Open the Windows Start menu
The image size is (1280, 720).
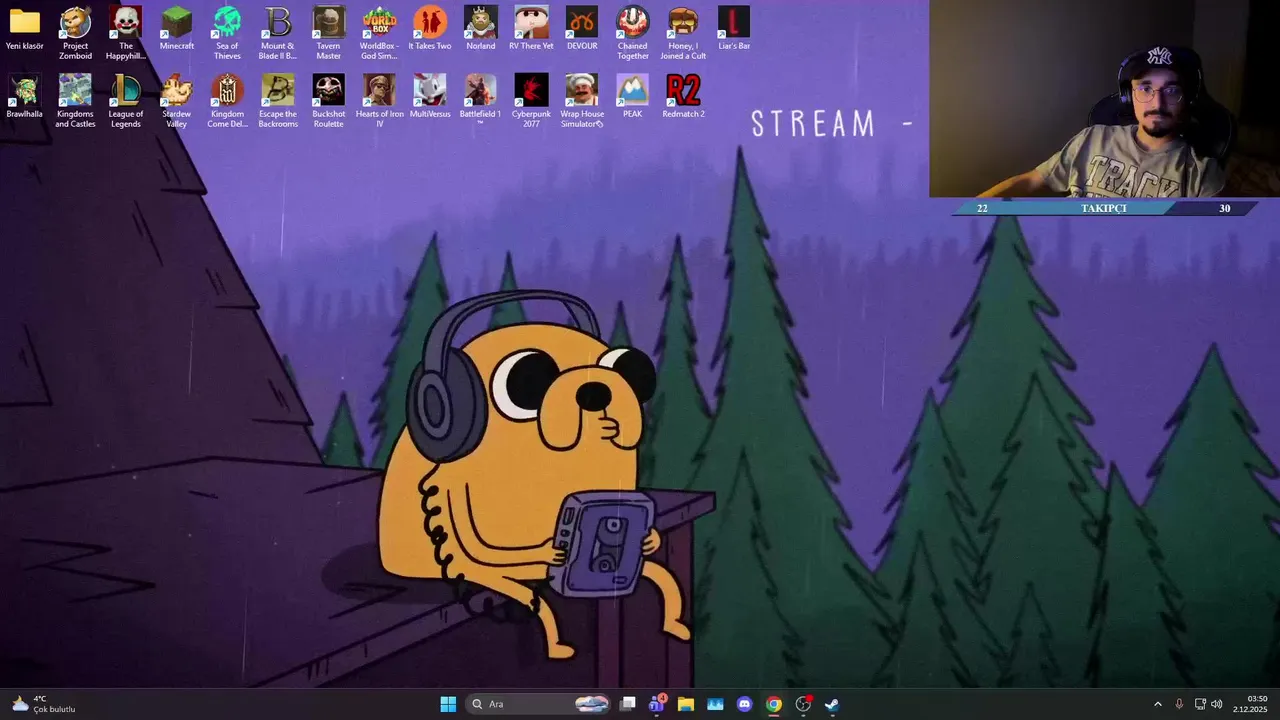448,704
